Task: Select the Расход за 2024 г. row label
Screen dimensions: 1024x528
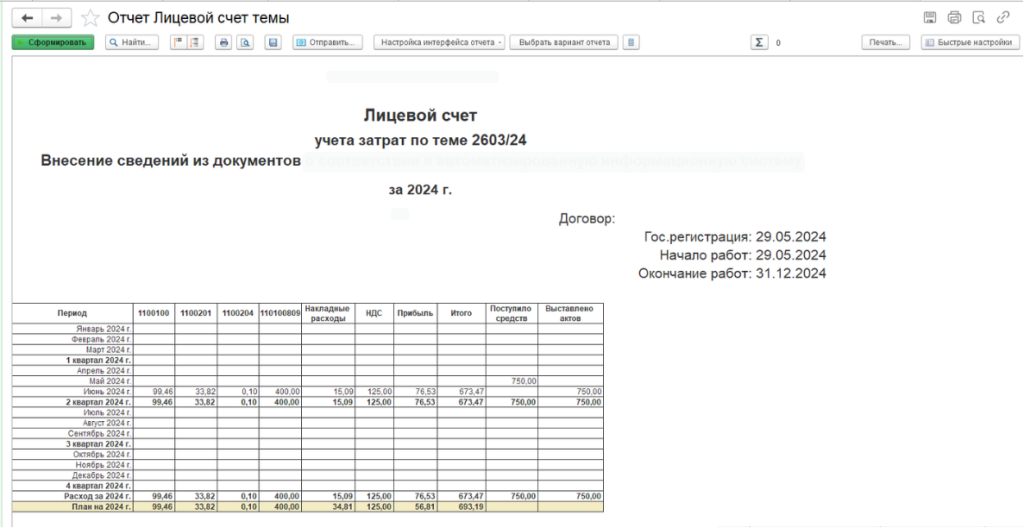Action: point(72,496)
